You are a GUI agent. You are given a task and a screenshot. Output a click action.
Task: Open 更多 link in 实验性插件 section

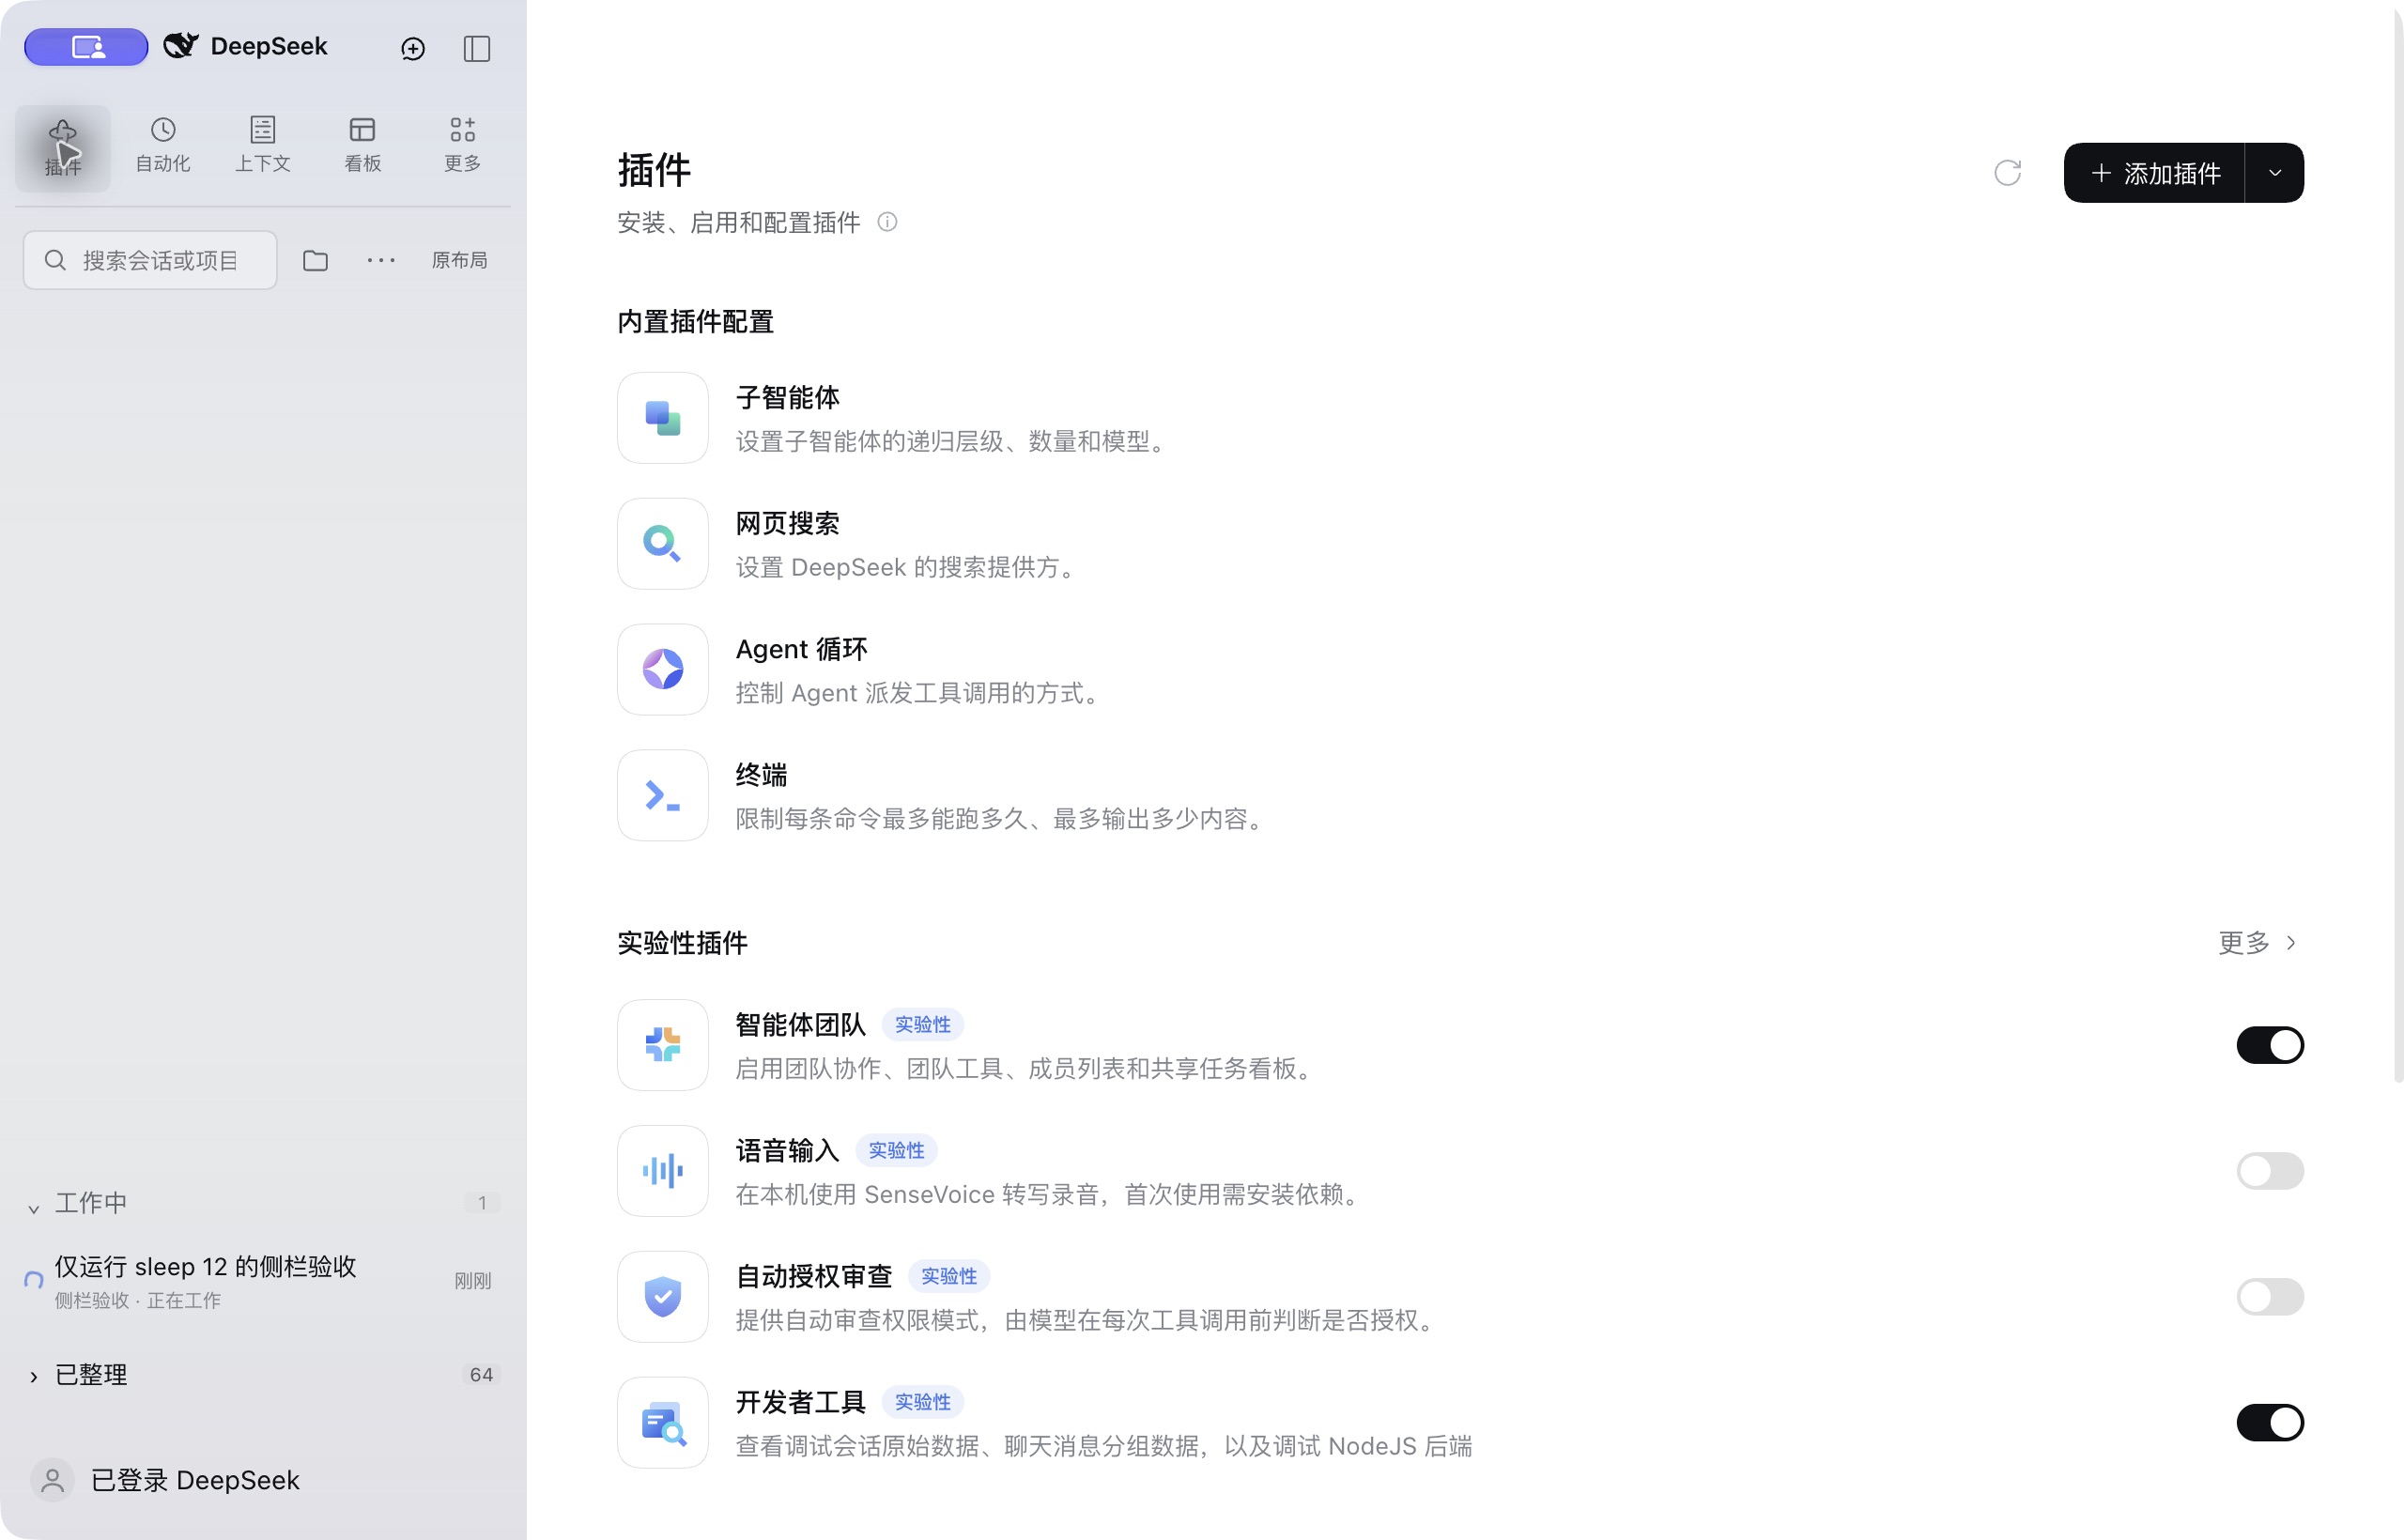2257,942
